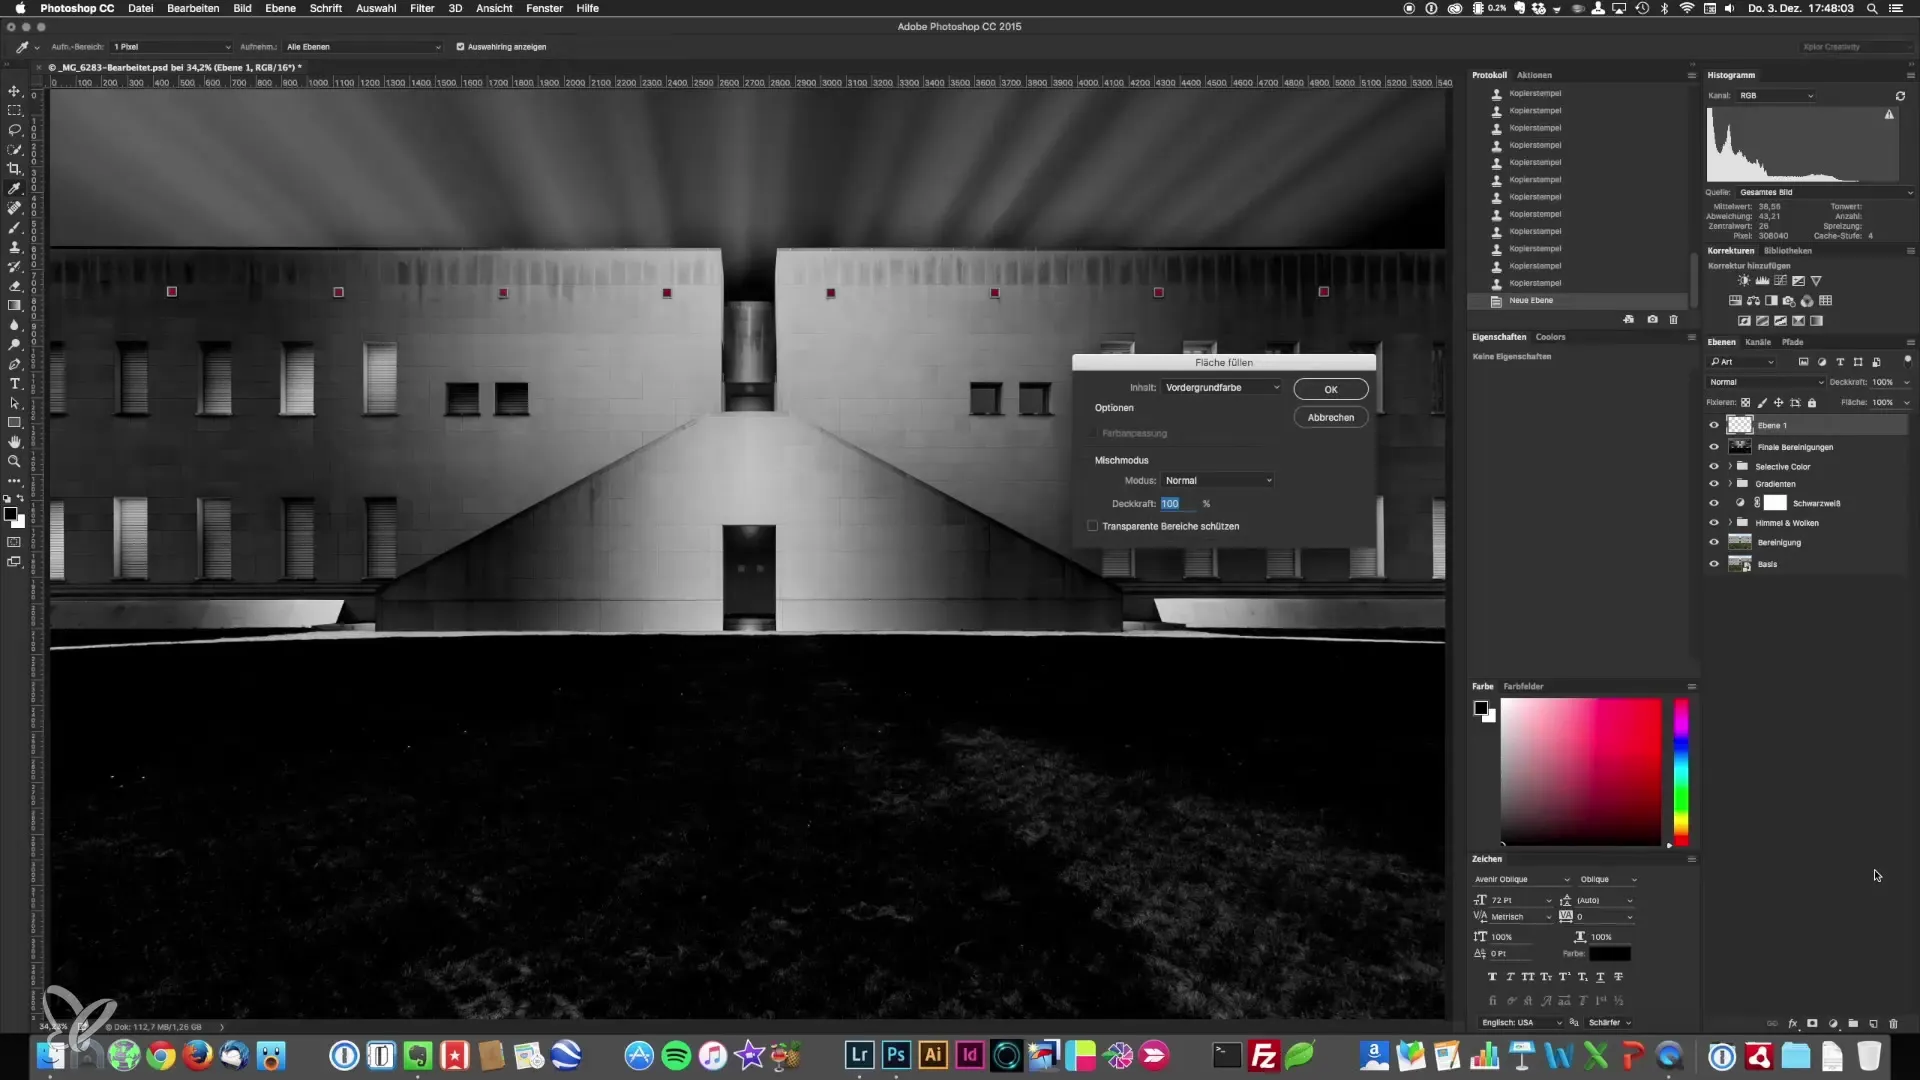The height and width of the screenshot is (1080, 1920).
Task: Open the Filter menu
Action: point(422,8)
